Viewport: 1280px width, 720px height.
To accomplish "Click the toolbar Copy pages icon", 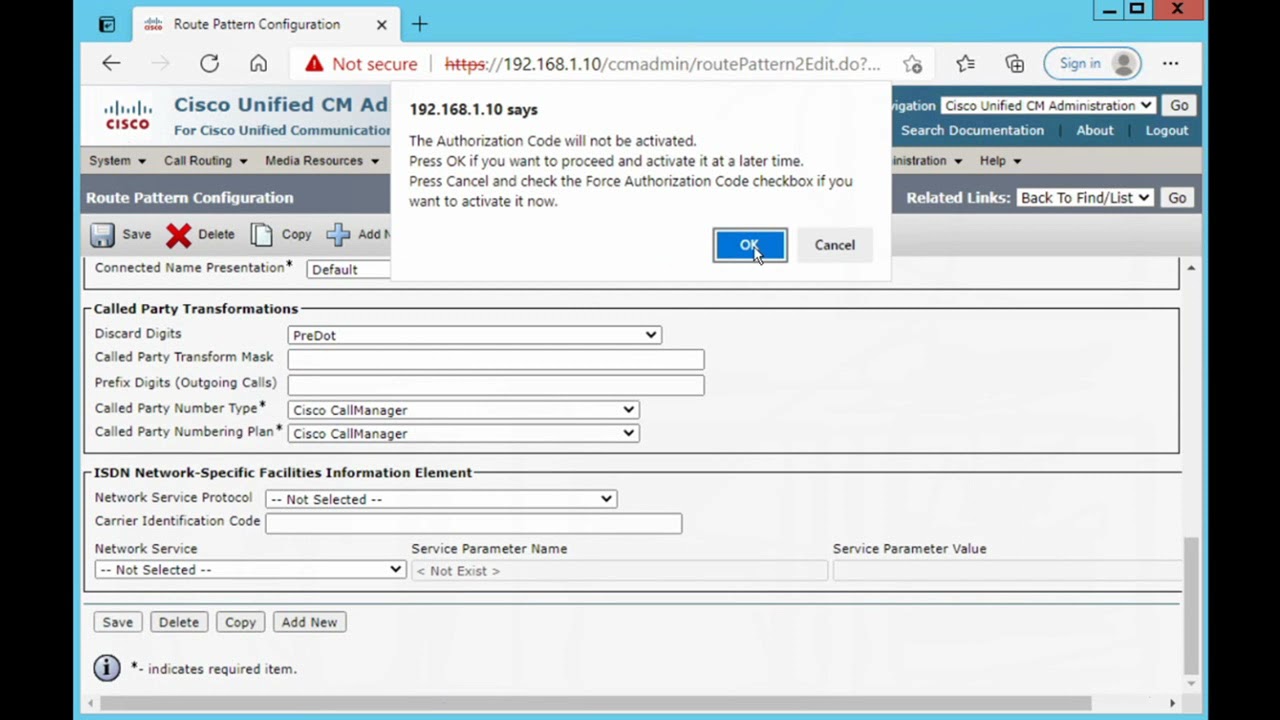I will click(x=262, y=235).
